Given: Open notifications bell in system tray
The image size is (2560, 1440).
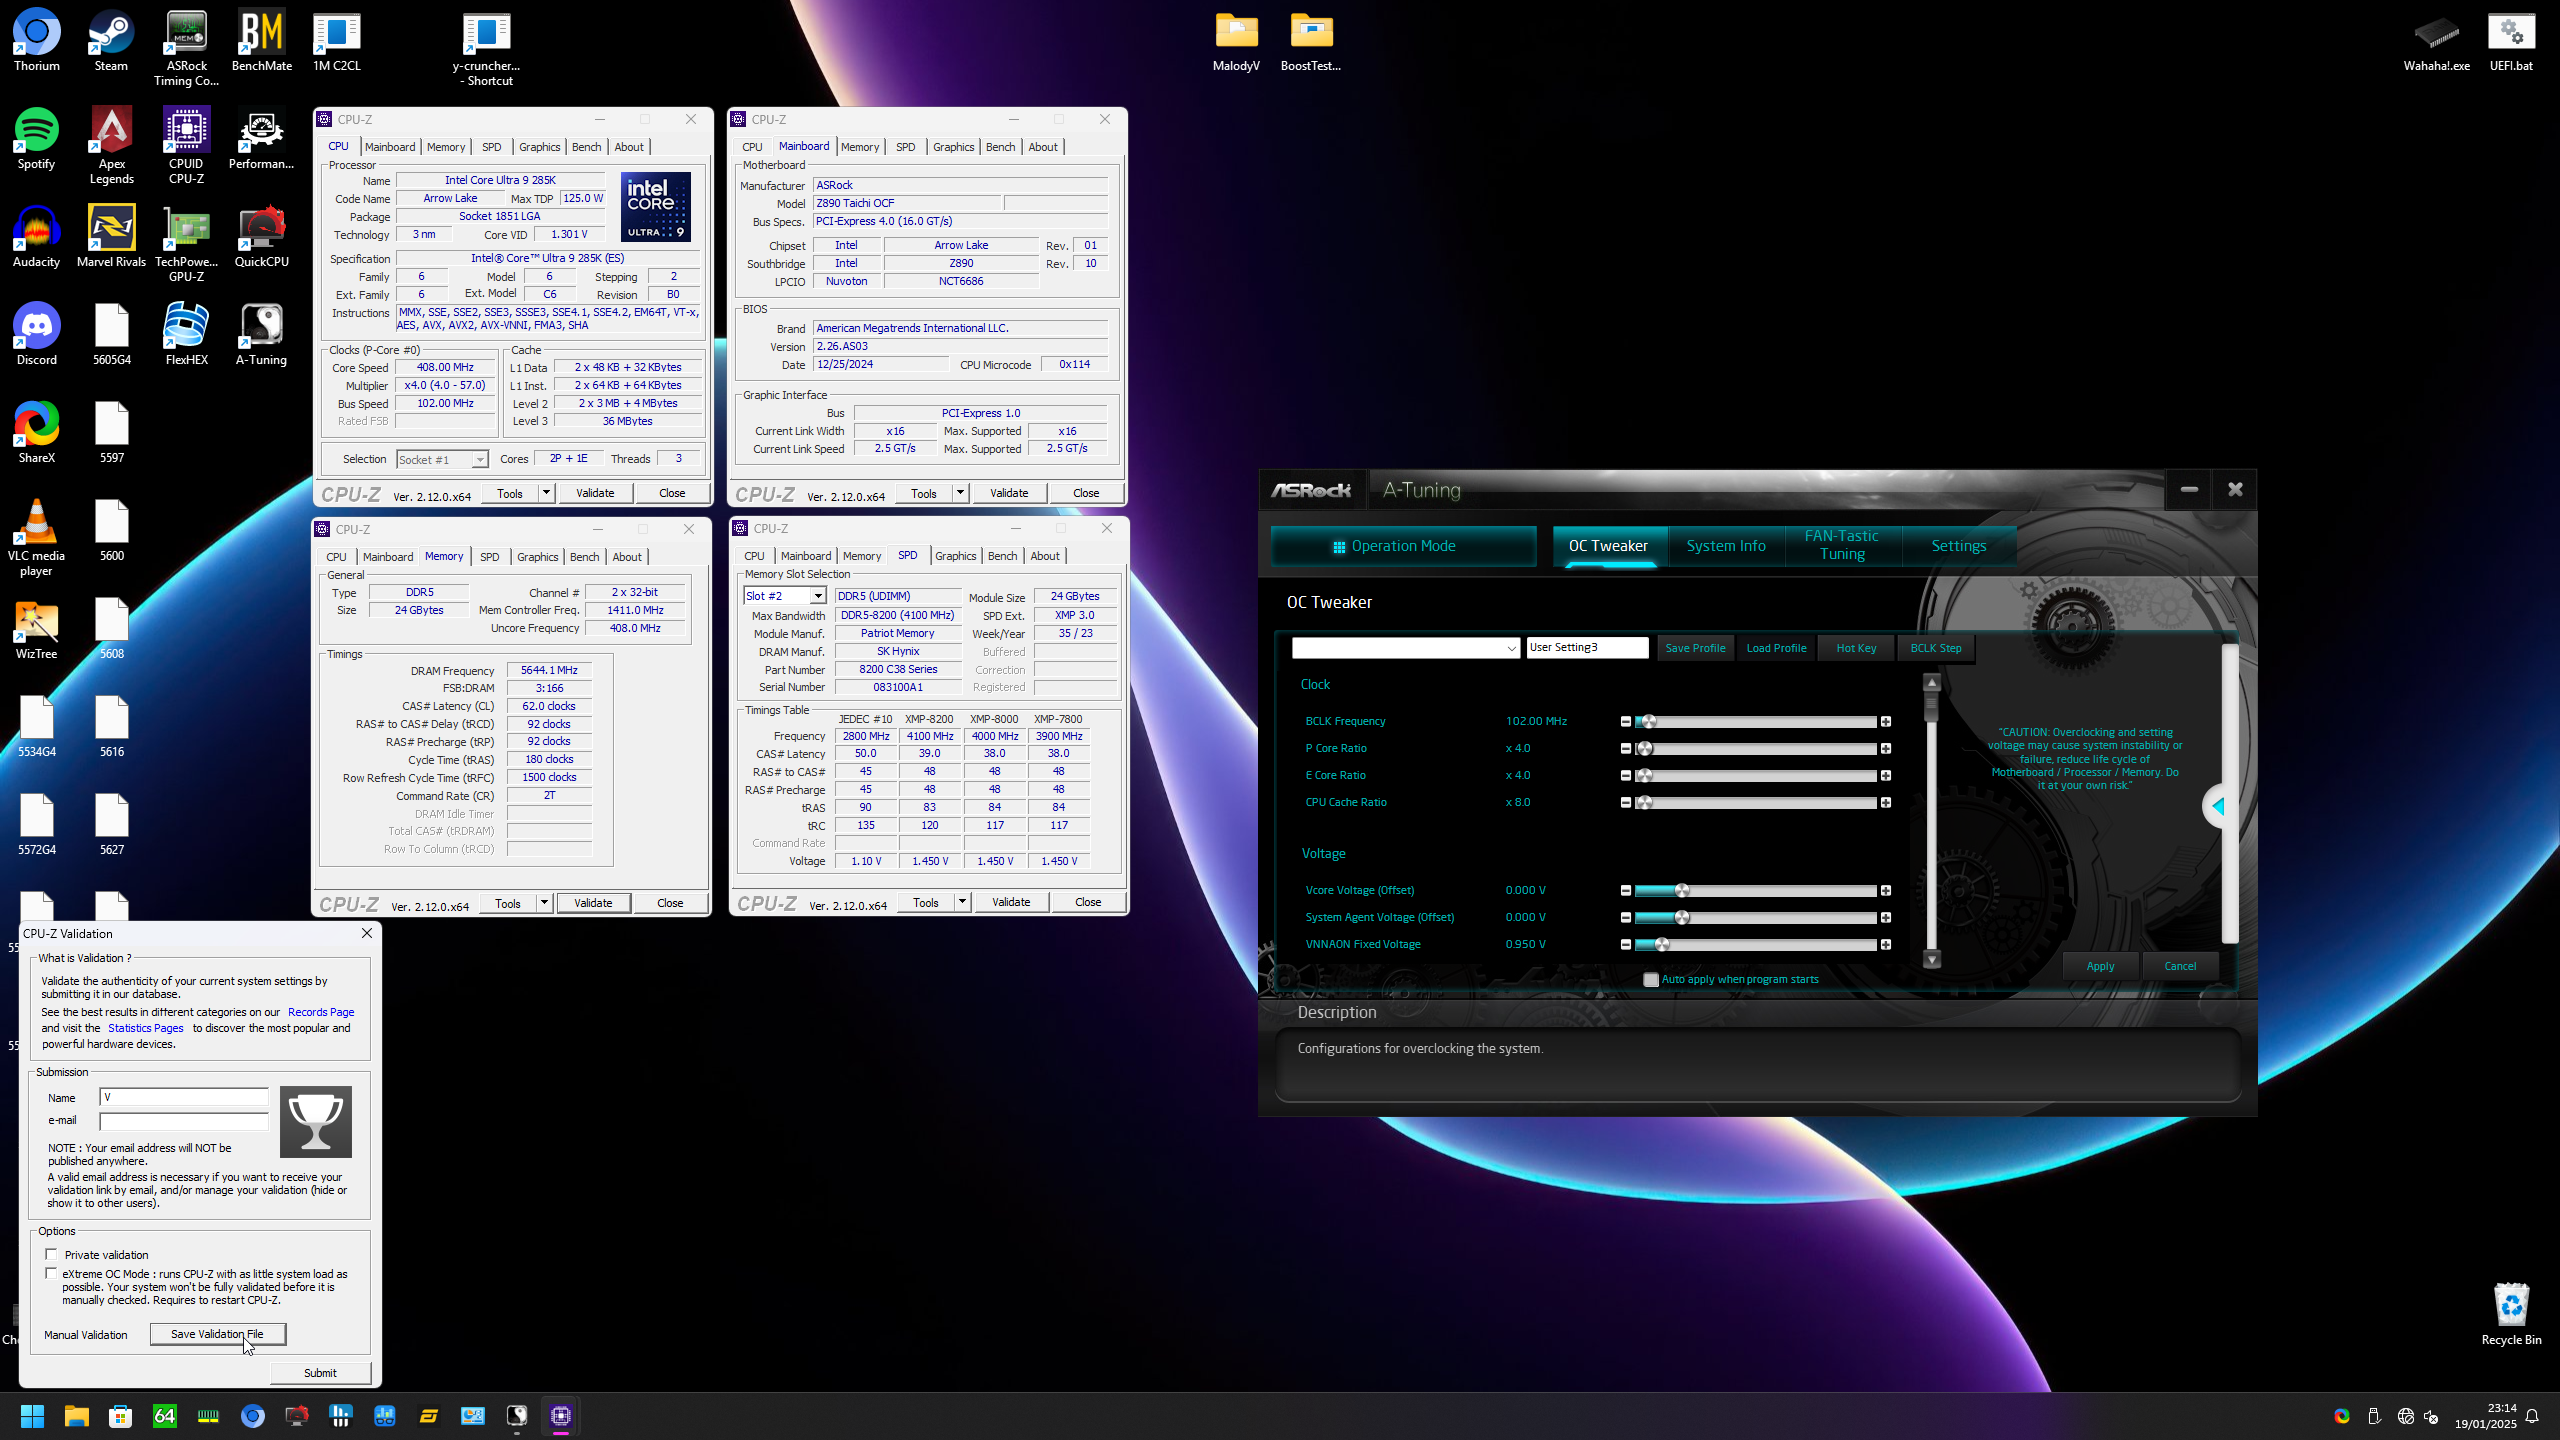Looking at the screenshot, I should [x=2532, y=1416].
